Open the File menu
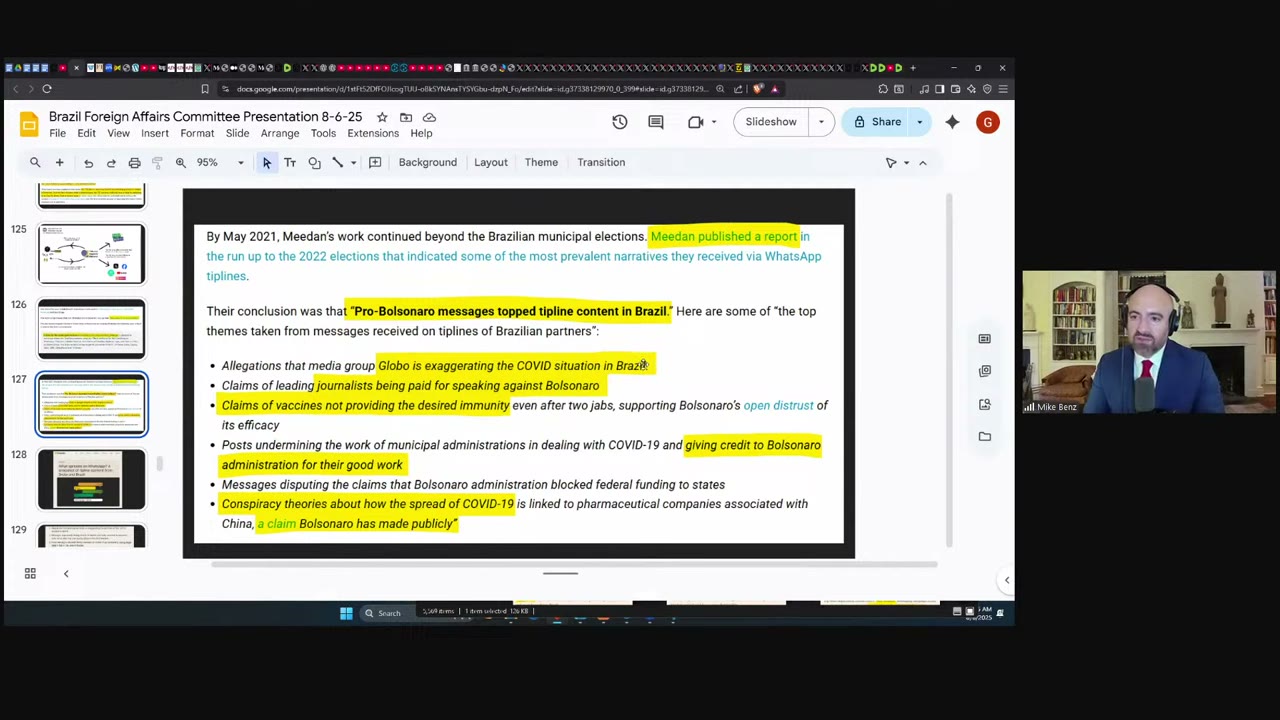This screenshot has width=1280, height=720. tap(58, 133)
